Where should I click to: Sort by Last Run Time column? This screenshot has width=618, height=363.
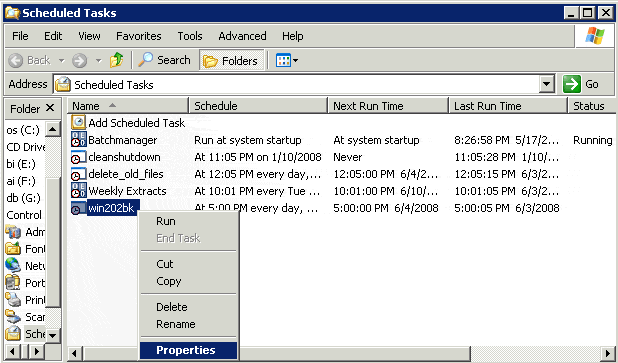pyautogui.click(x=508, y=106)
